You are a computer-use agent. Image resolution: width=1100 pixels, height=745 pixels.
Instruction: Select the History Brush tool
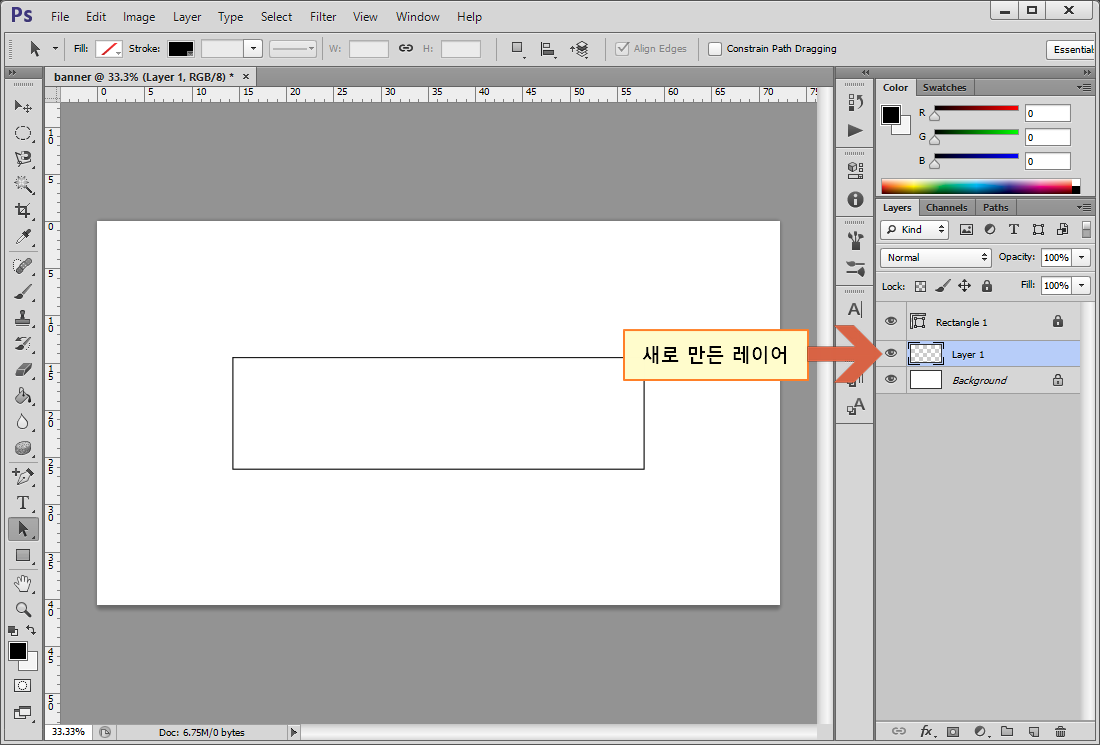click(x=23, y=344)
